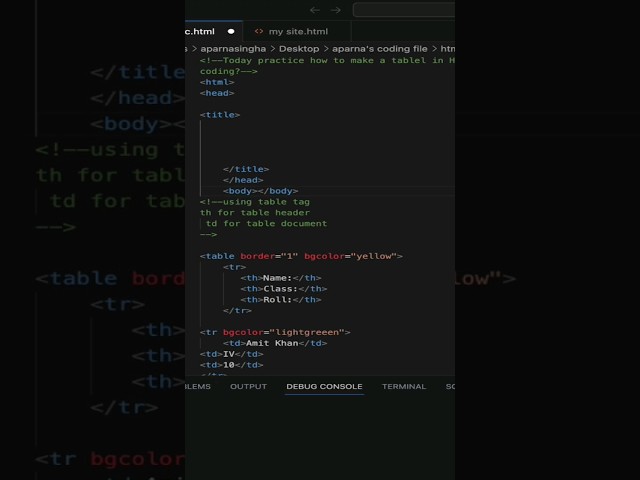Click the <th>Roll:</th> line
The height and width of the screenshot is (480, 640).
[x=281, y=300]
